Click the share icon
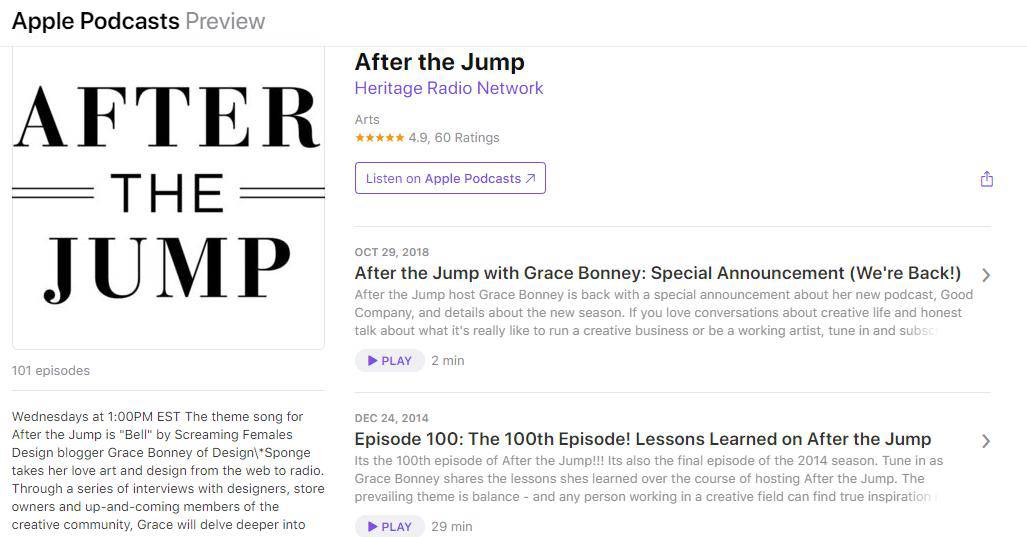Image resolution: width=1027 pixels, height=537 pixels. click(x=986, y=179)
